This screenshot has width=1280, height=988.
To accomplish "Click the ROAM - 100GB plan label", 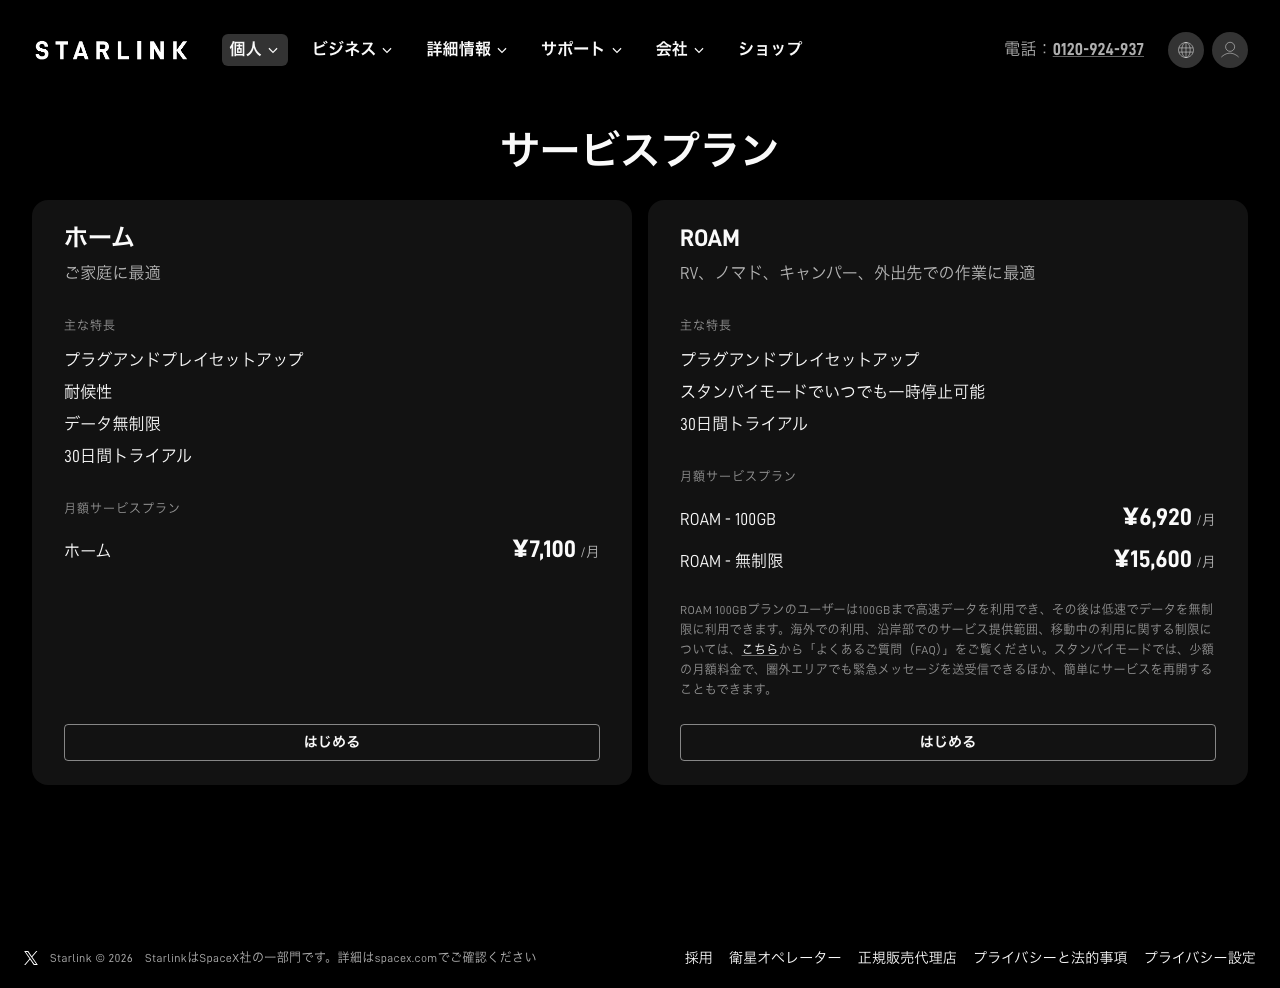I will pos(728,519).
